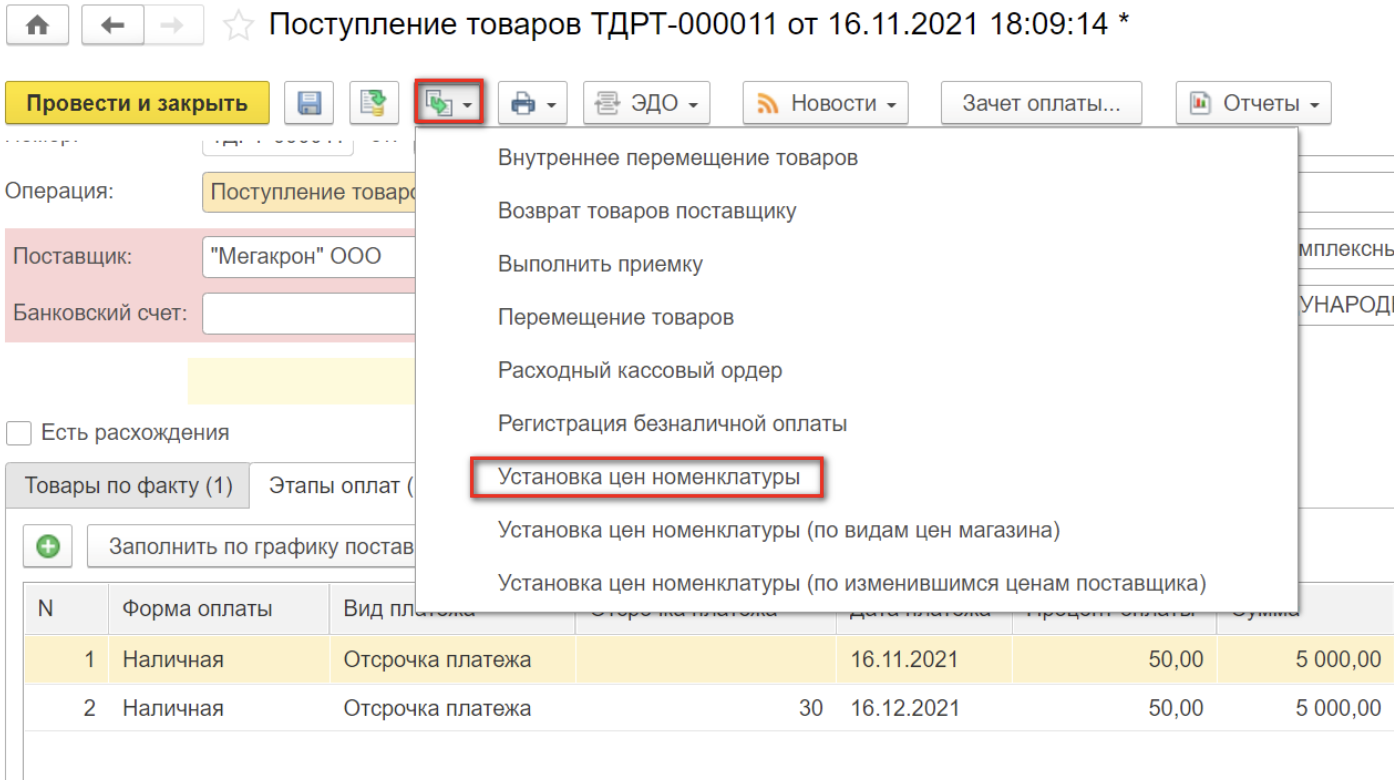Viewport: 1394px width, 780px height.
Task: Open Зачет оплаты dialog
Action: (x=1040, y=103)
